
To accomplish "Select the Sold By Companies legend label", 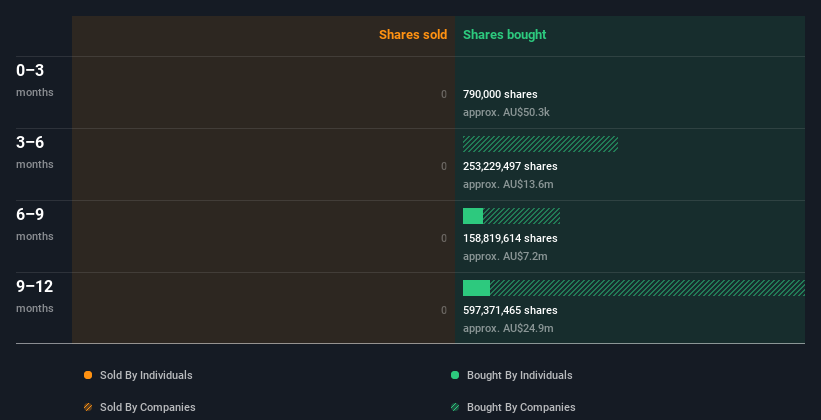I will (148, 407).
